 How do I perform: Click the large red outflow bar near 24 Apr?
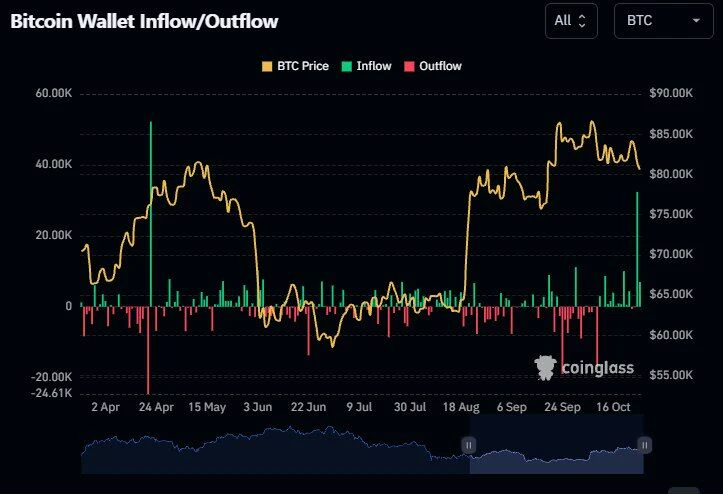click(148, 350)
